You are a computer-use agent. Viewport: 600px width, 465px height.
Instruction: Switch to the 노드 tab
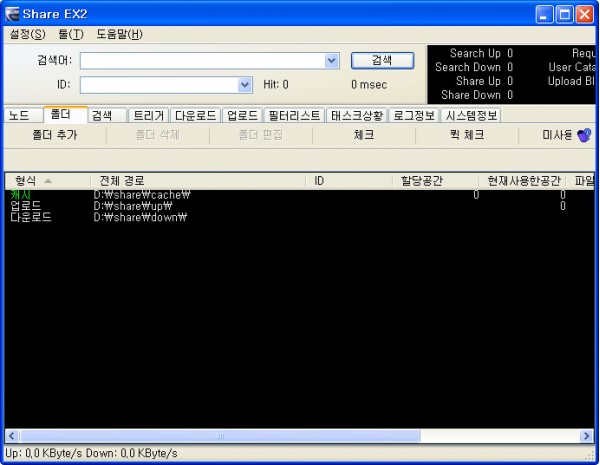(x=23, y=116)
